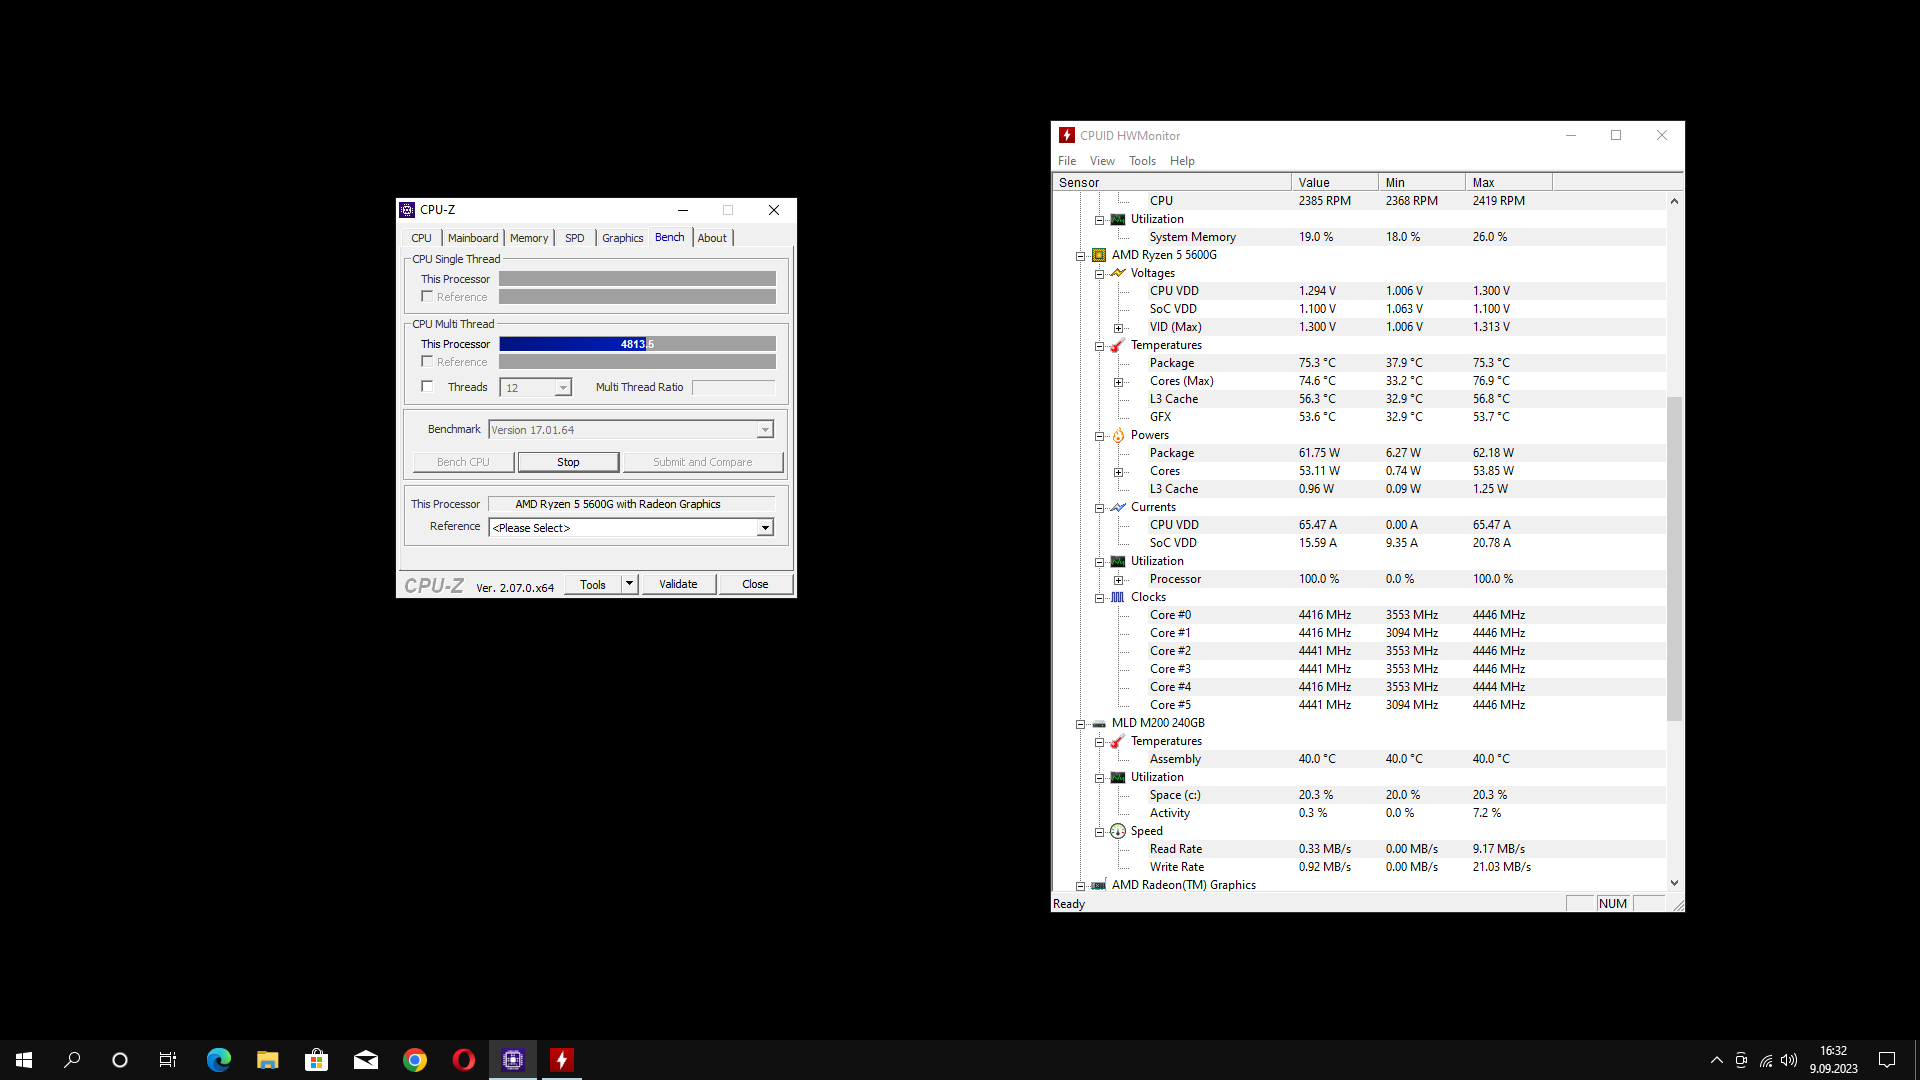1920x1080 pixels.
Task: Check the Single Thread Reference checkbox
Action: click(x=428, y=297)
